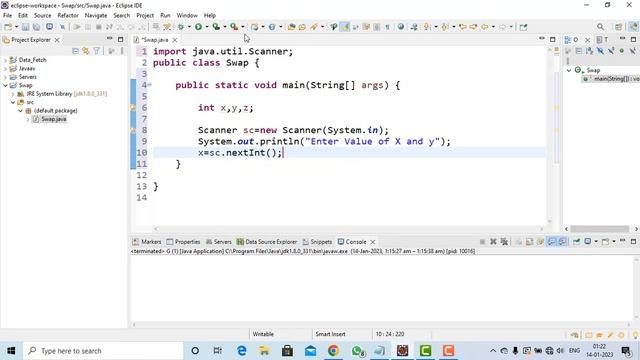Open Google Chrome from the taskbar
Screen dimensions: 640x360
333,351
